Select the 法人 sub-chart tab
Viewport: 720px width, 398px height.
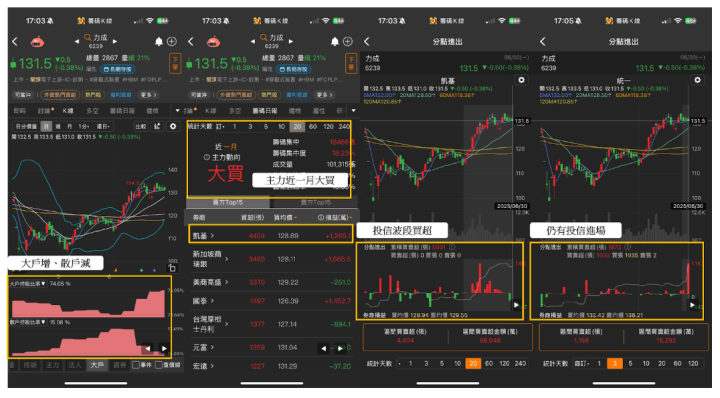(75, 365)
